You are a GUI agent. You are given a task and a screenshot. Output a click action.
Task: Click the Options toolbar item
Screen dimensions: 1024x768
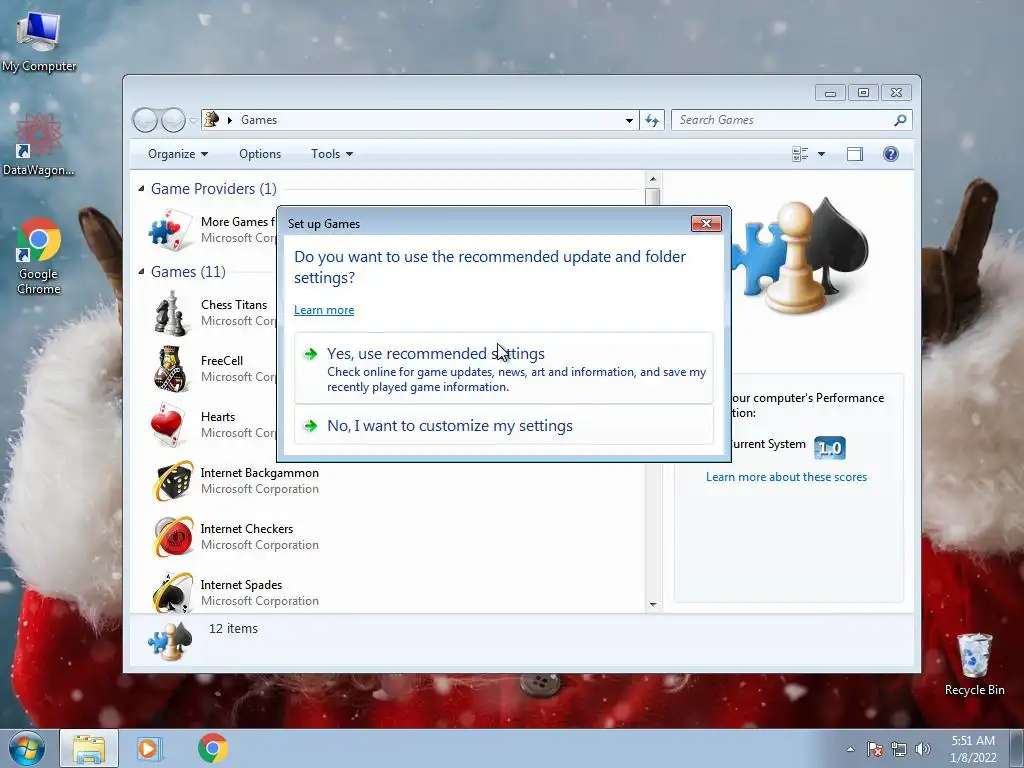coord(260,154)
